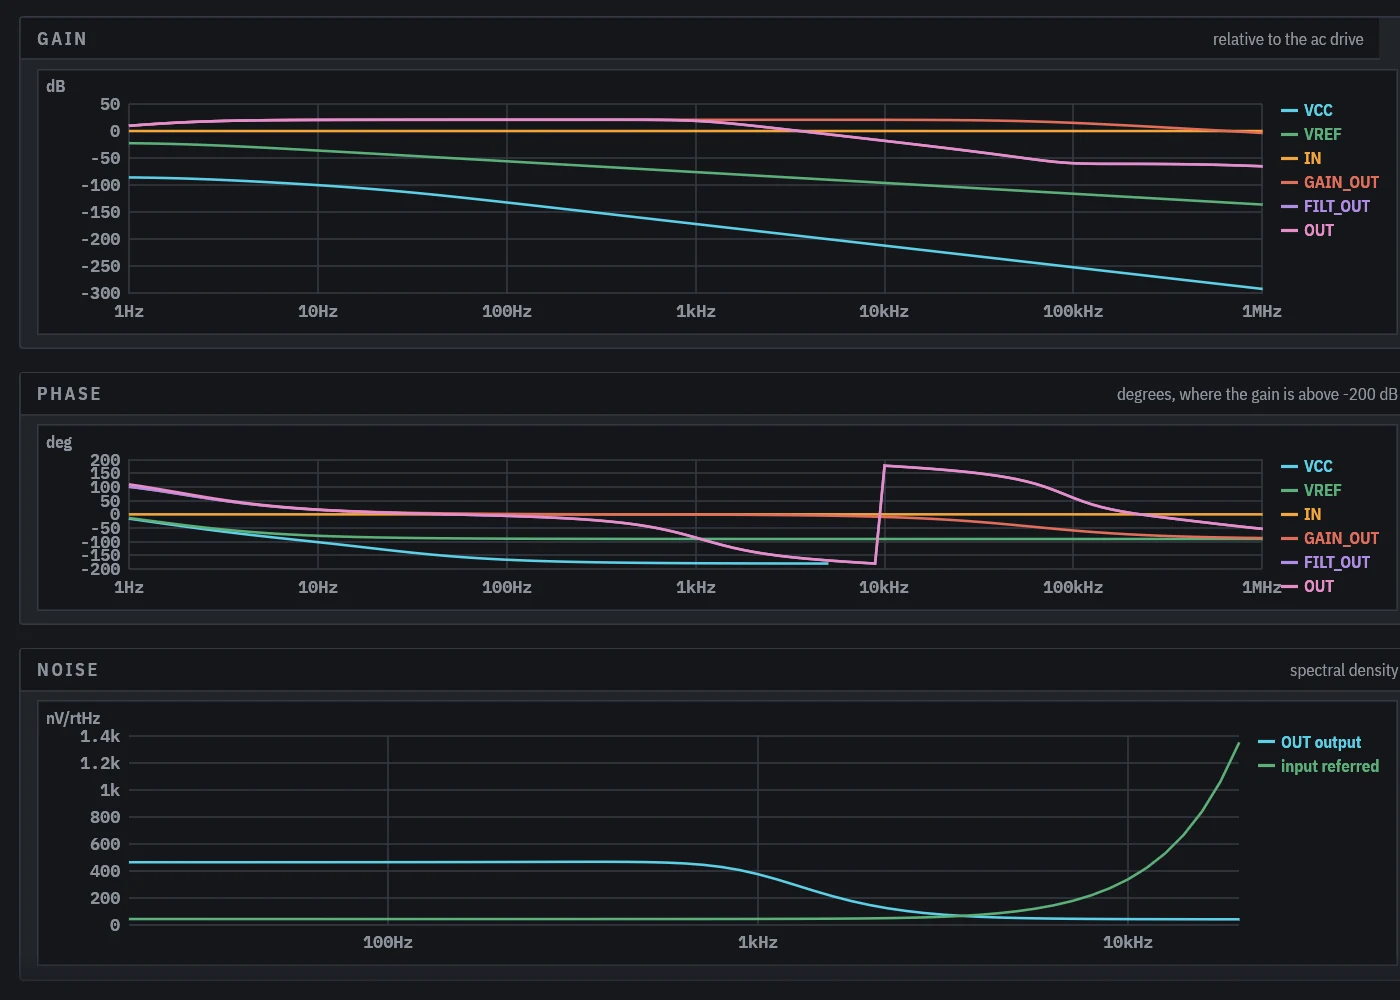Viewport: 1400px width, 1000px height.
Task: Toggle VREF trace in the Phase legend
Action: 1311,490
